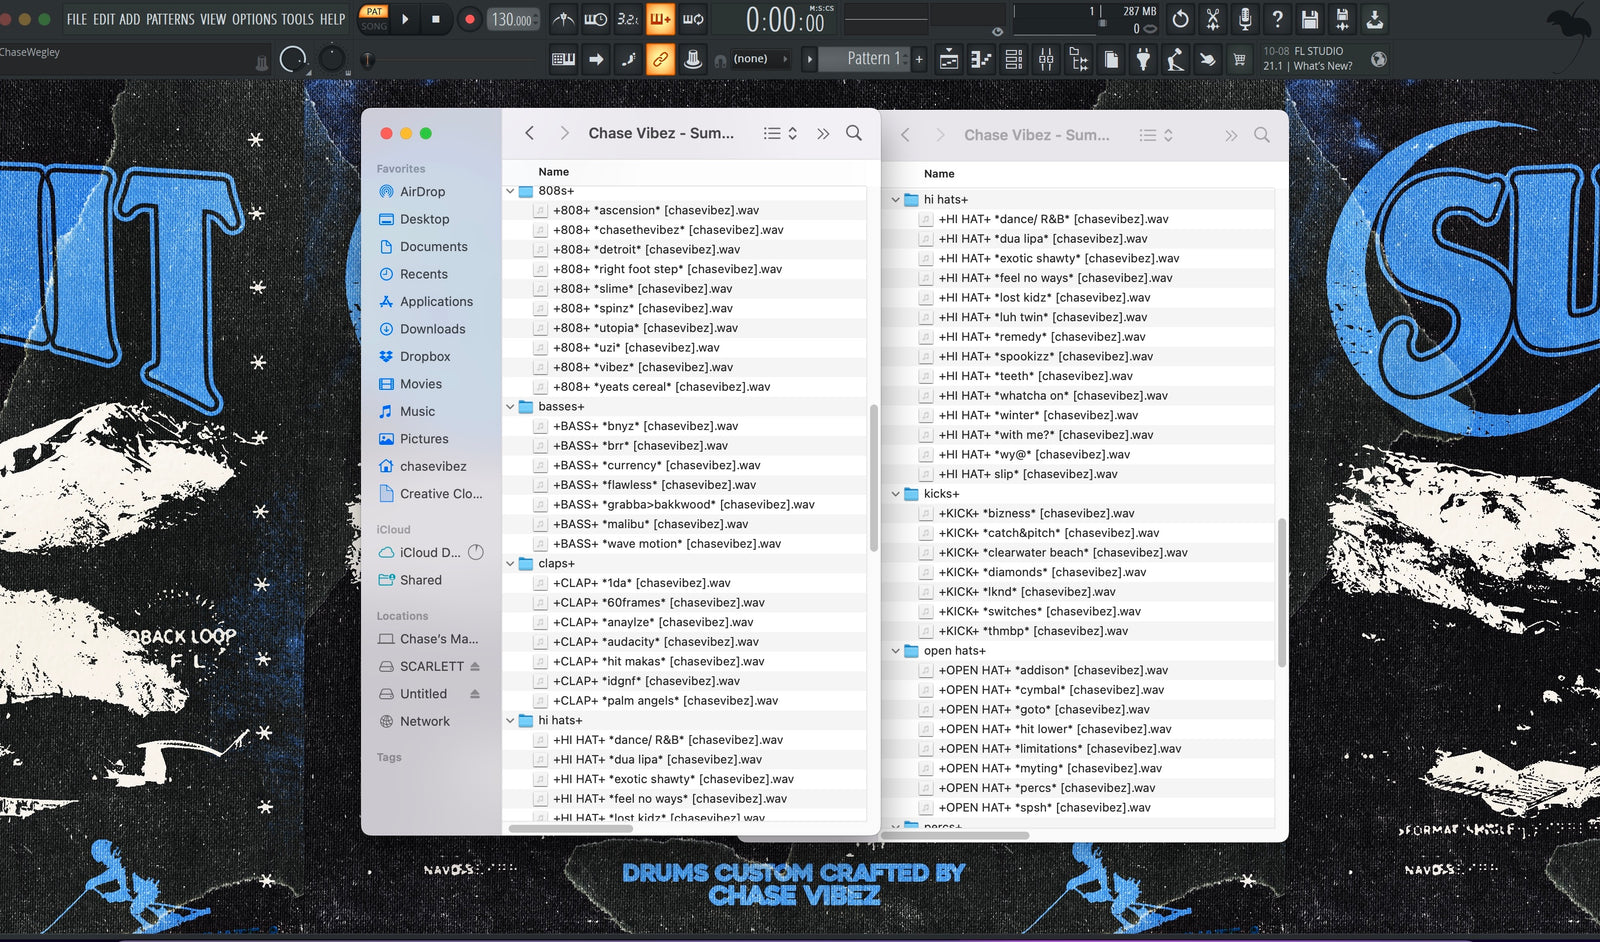Click the export download tray icon
The height and width of the screenshot is (942, 1600).
1374,19
